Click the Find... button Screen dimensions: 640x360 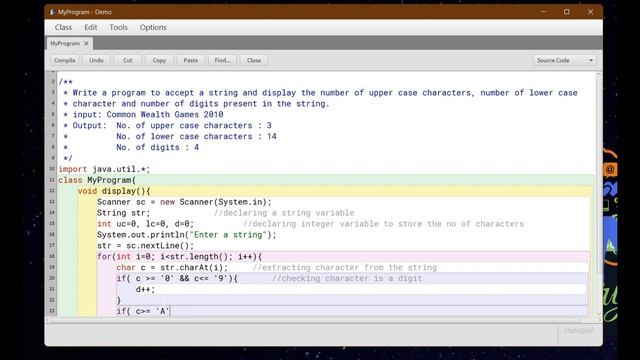pos(222,60)
